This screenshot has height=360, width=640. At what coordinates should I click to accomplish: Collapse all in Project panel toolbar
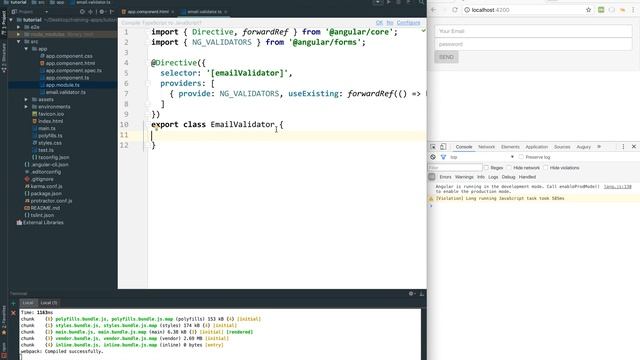point(91,12)
